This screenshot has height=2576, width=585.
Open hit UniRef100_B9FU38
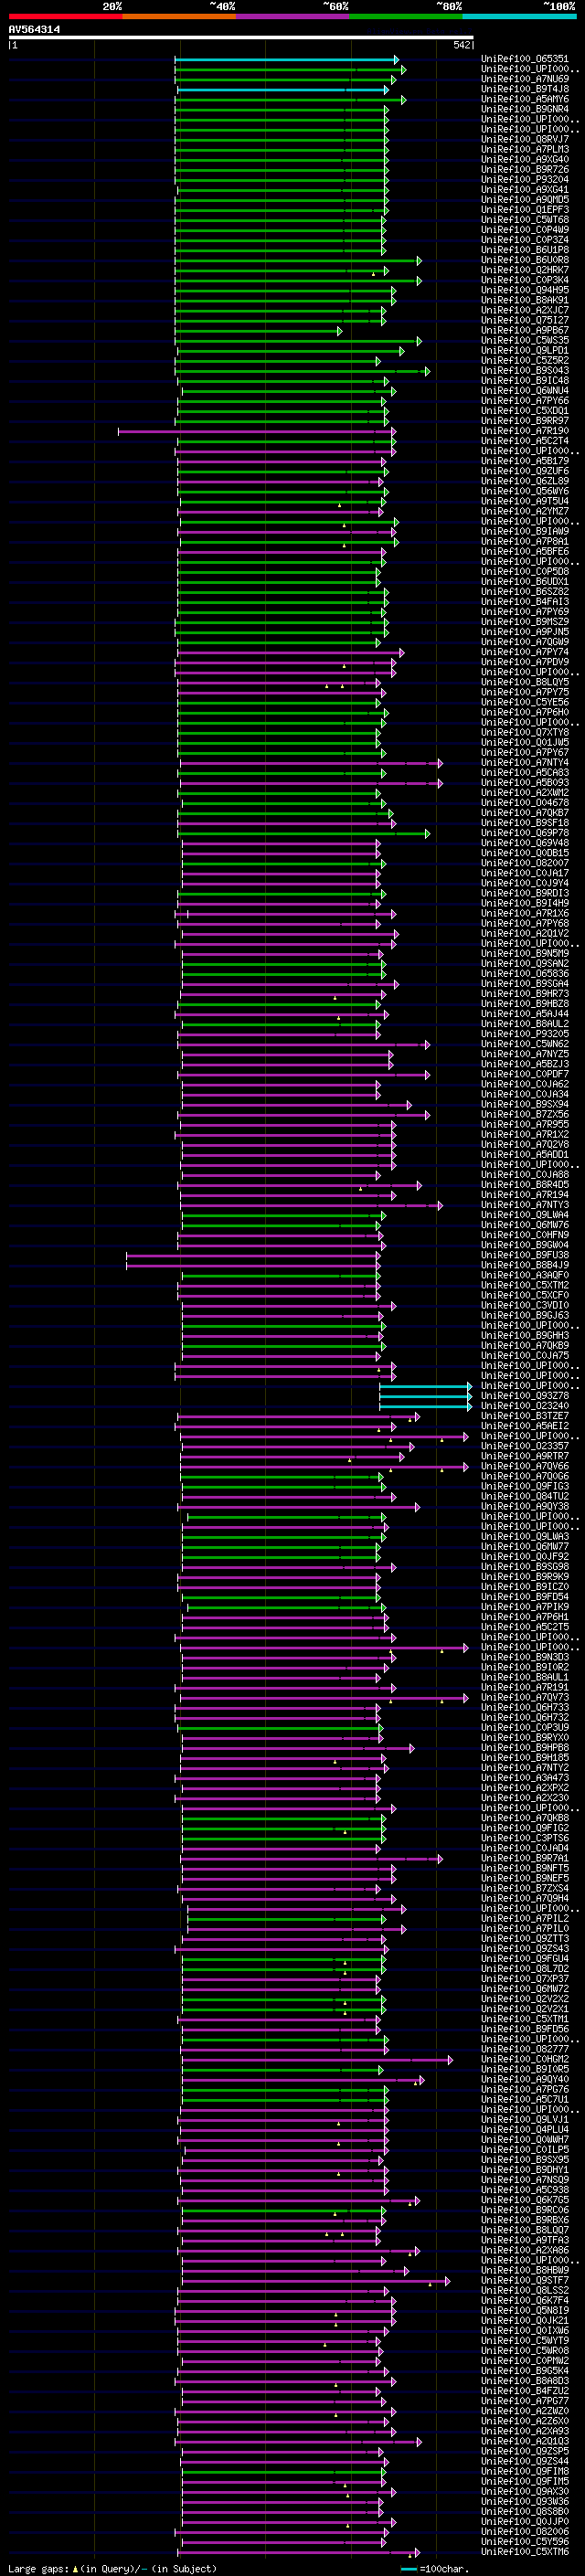click(525, 1255)
